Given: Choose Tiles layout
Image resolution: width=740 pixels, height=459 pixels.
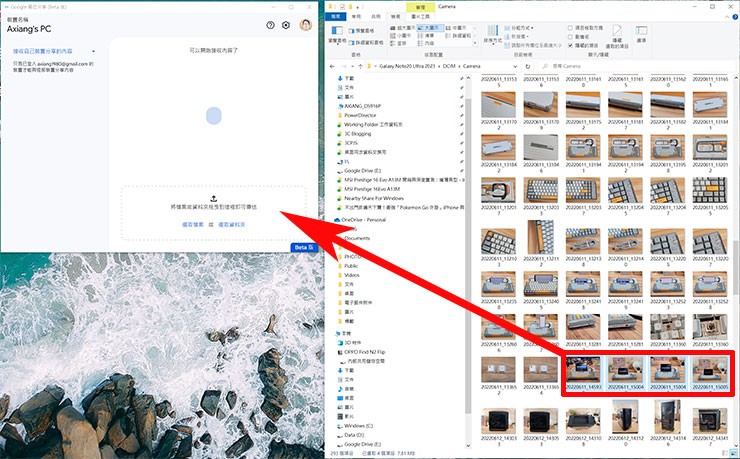Looking at the screenshot, I should click(x=399, y=43).
